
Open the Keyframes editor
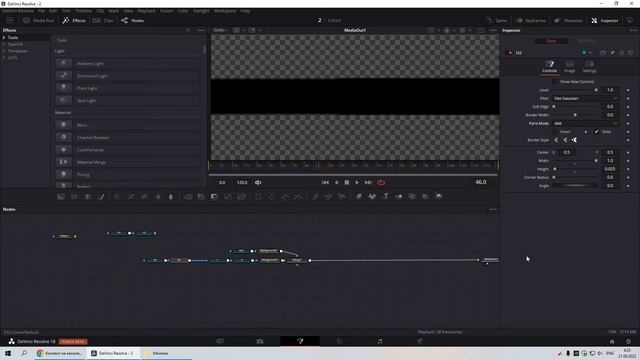tap(531, 20)
